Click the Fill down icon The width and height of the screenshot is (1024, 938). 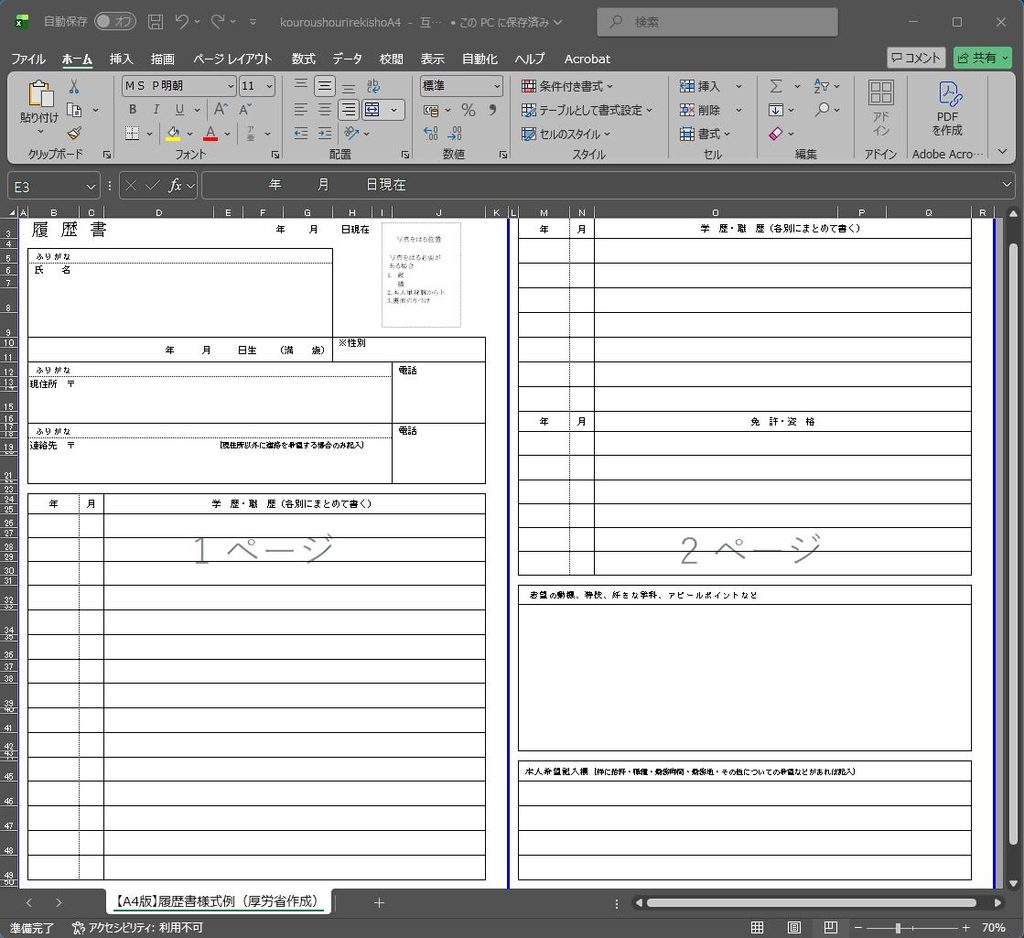(775, 110)
